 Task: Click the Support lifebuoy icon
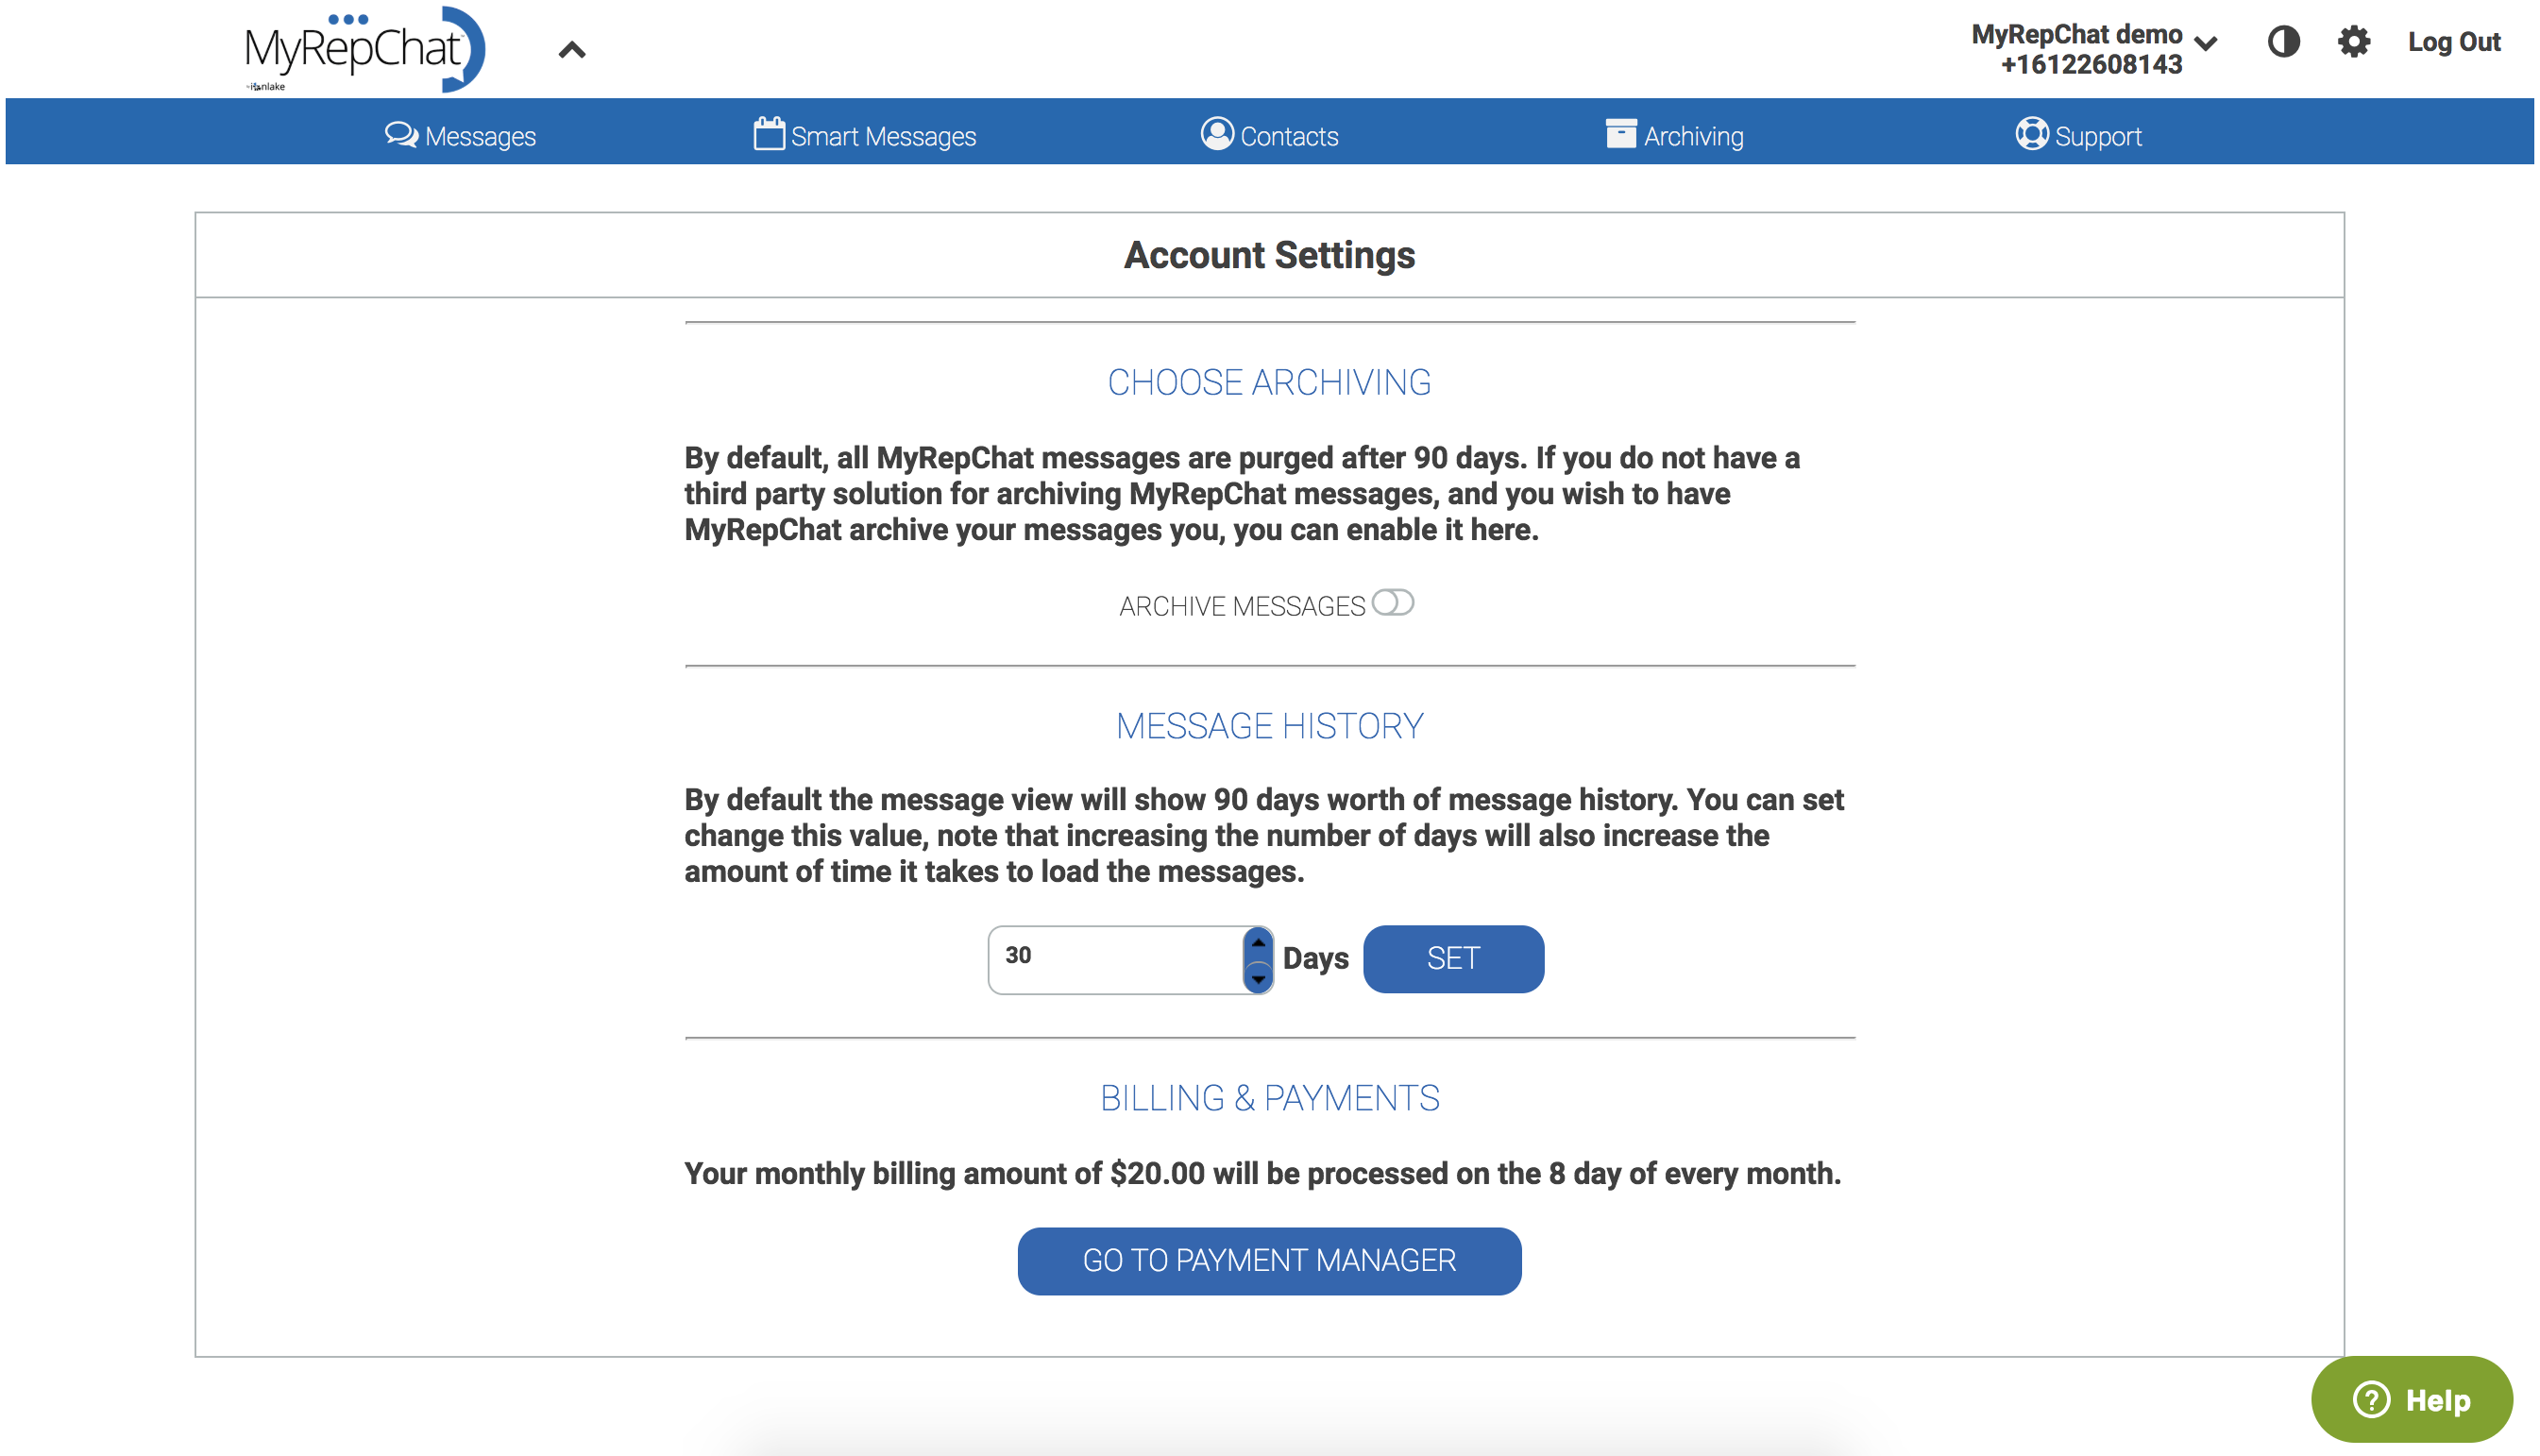[2031, 134]
